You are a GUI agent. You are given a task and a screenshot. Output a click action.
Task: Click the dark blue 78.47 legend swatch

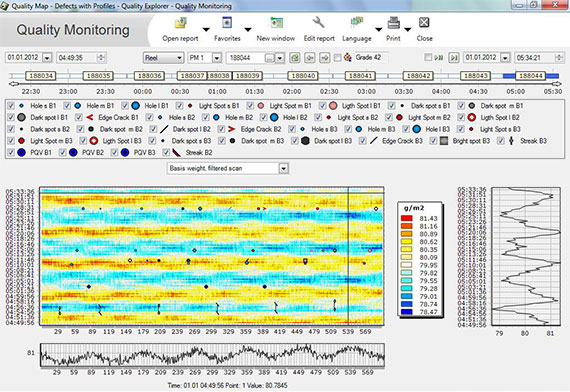pyautogui.click(x=406, y=312)
